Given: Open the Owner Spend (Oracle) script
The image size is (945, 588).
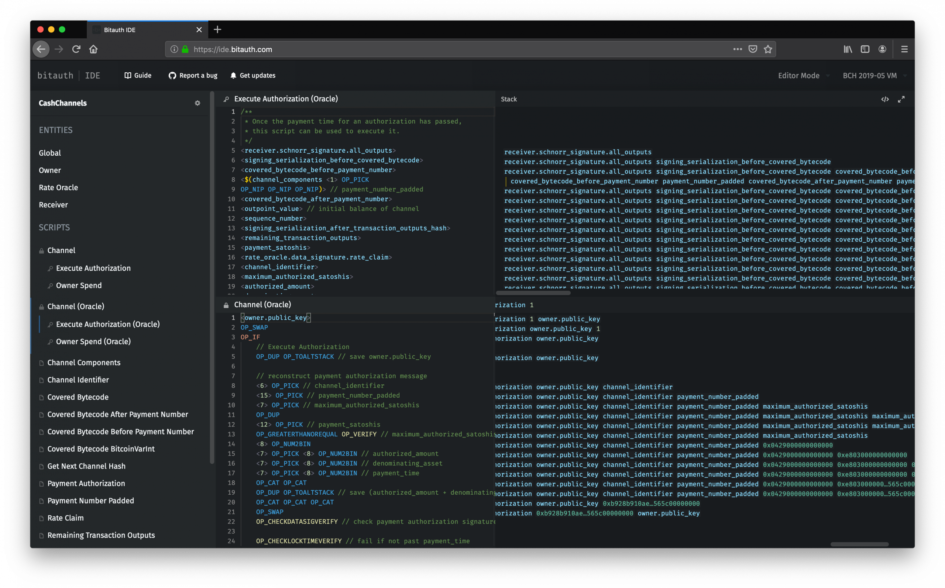Looking at the screenshot, I should (x=93, y=342).
